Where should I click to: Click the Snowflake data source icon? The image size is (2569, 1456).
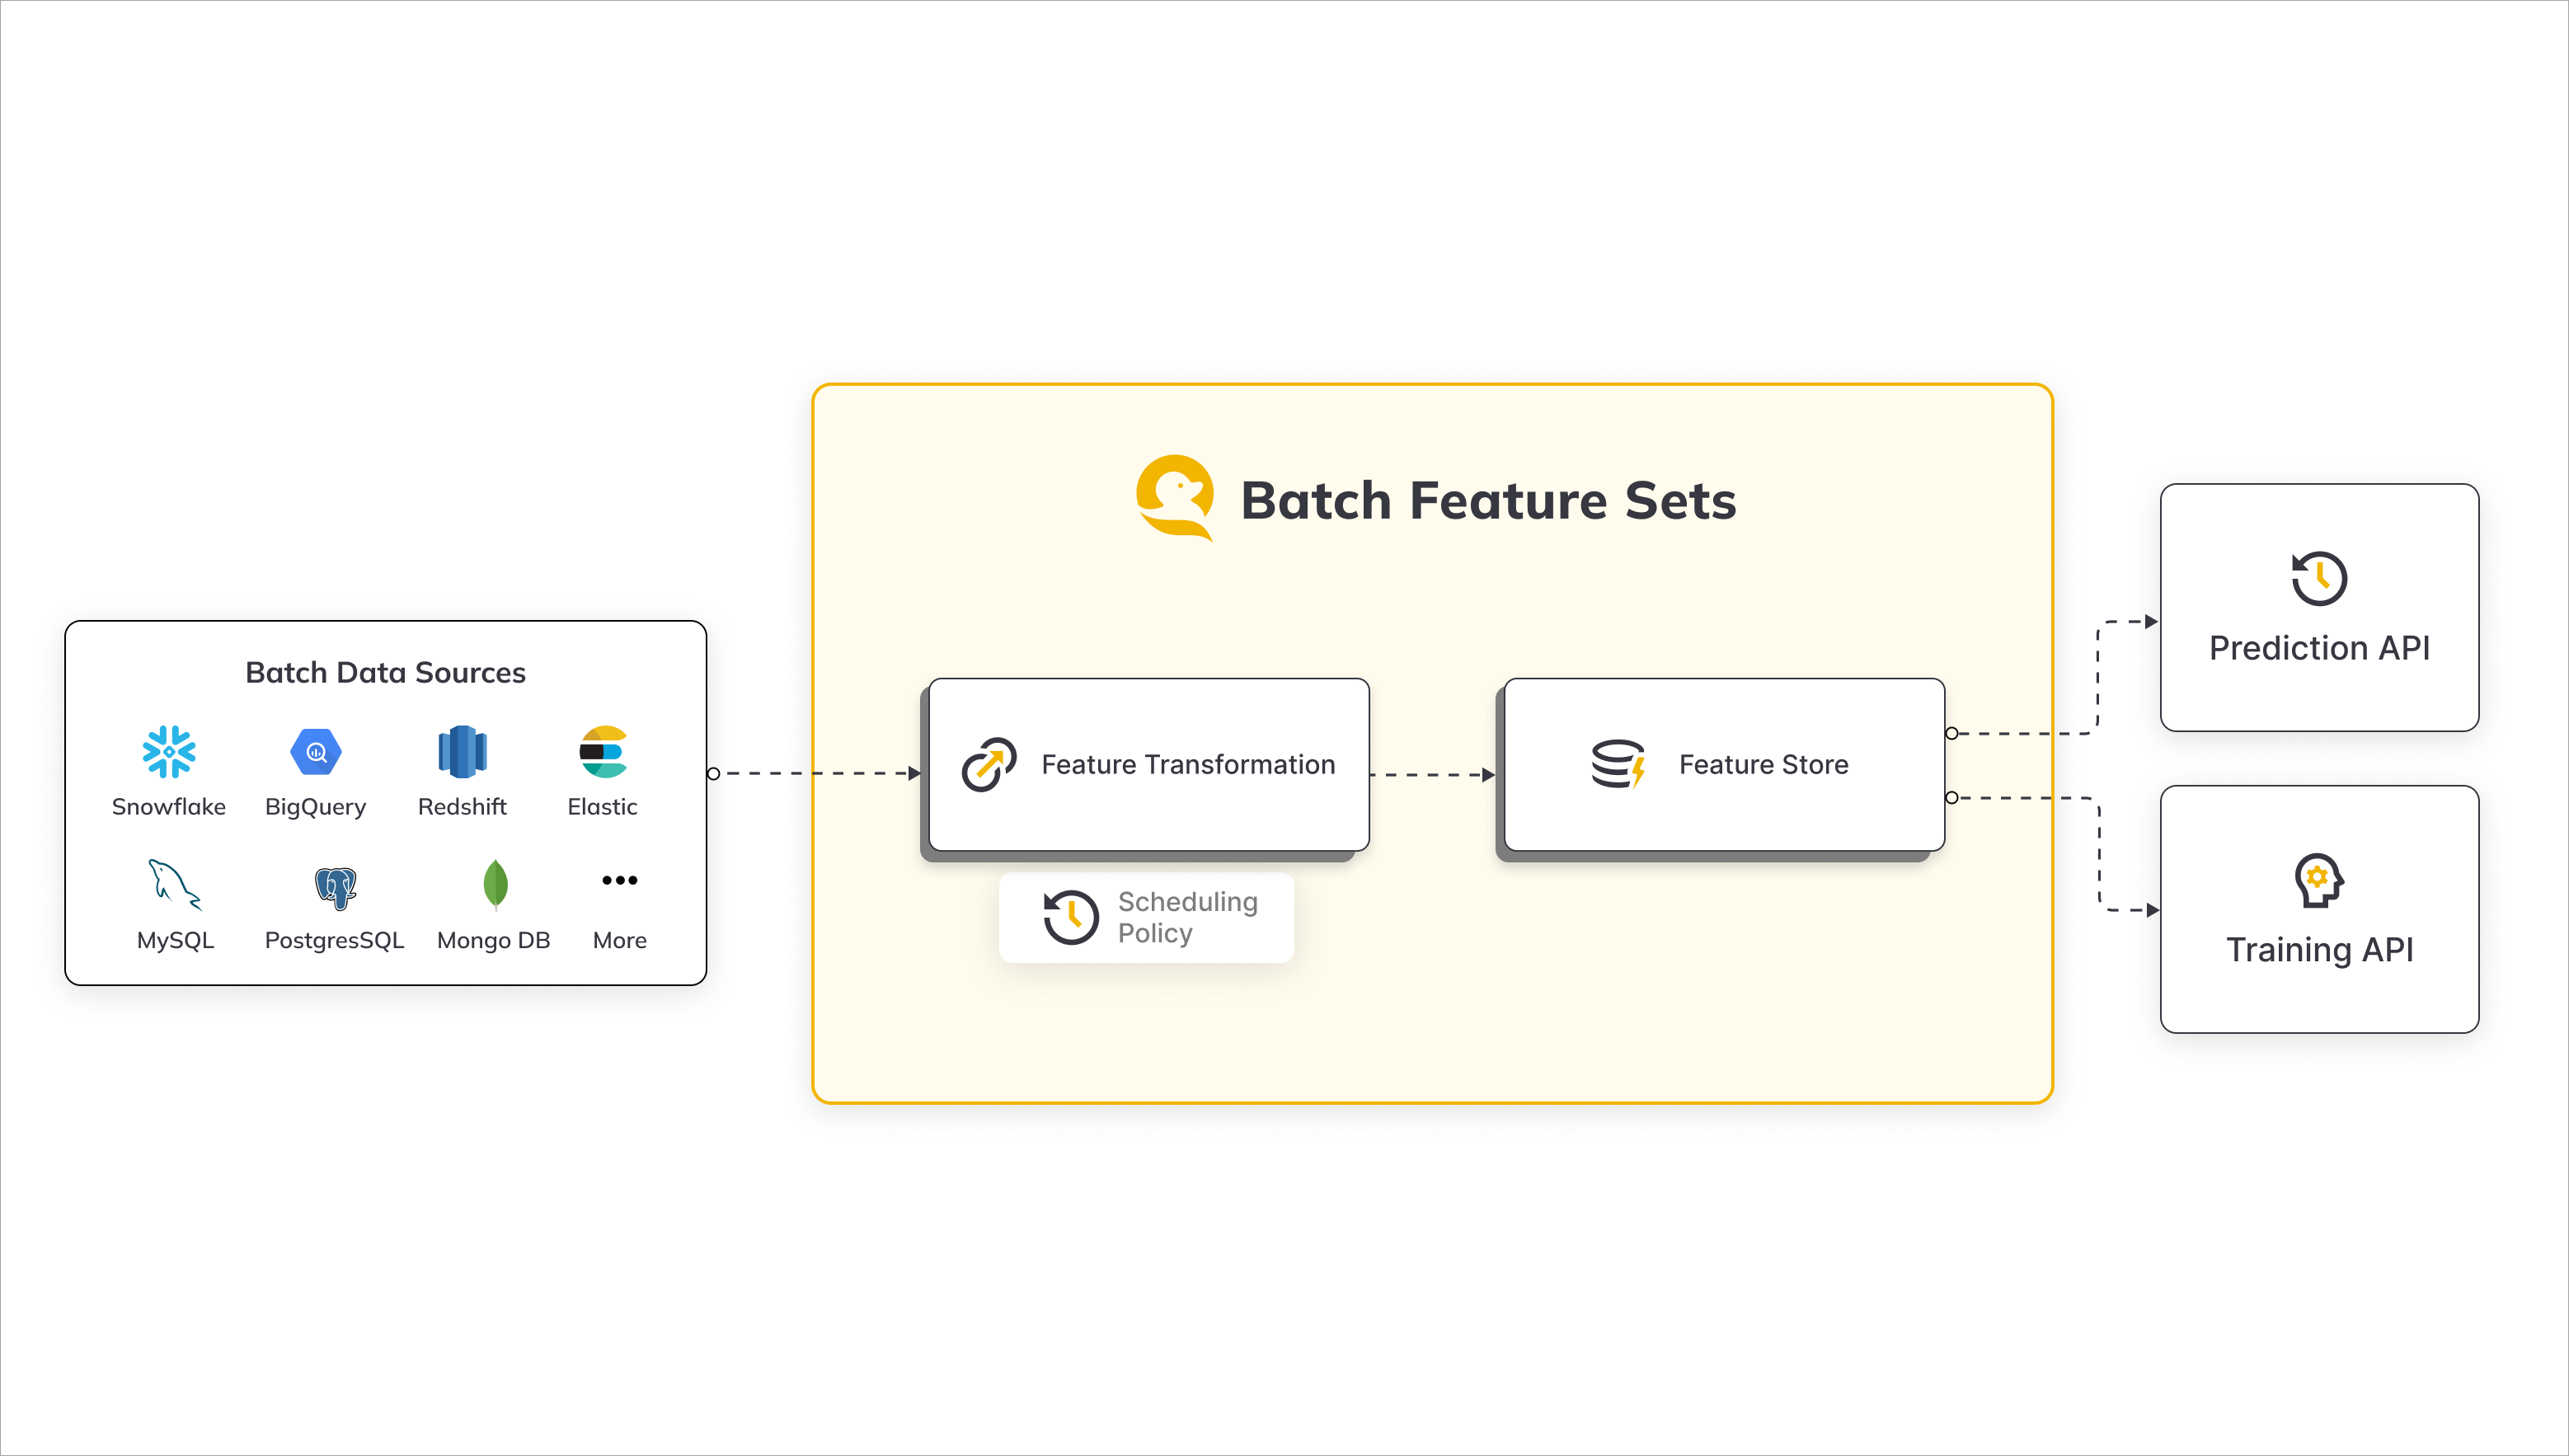point(169,751)
